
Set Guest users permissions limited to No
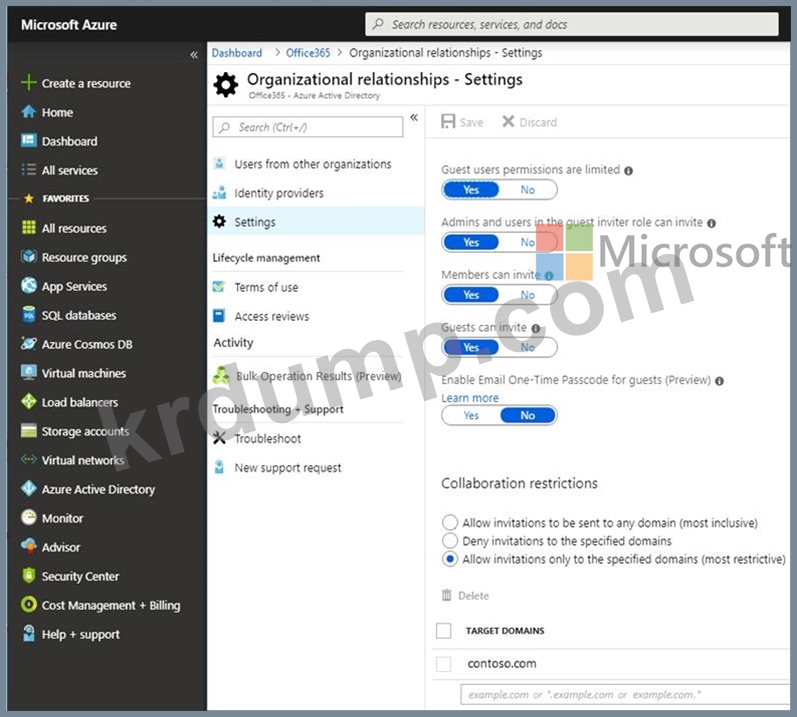[x=528, y=190]
